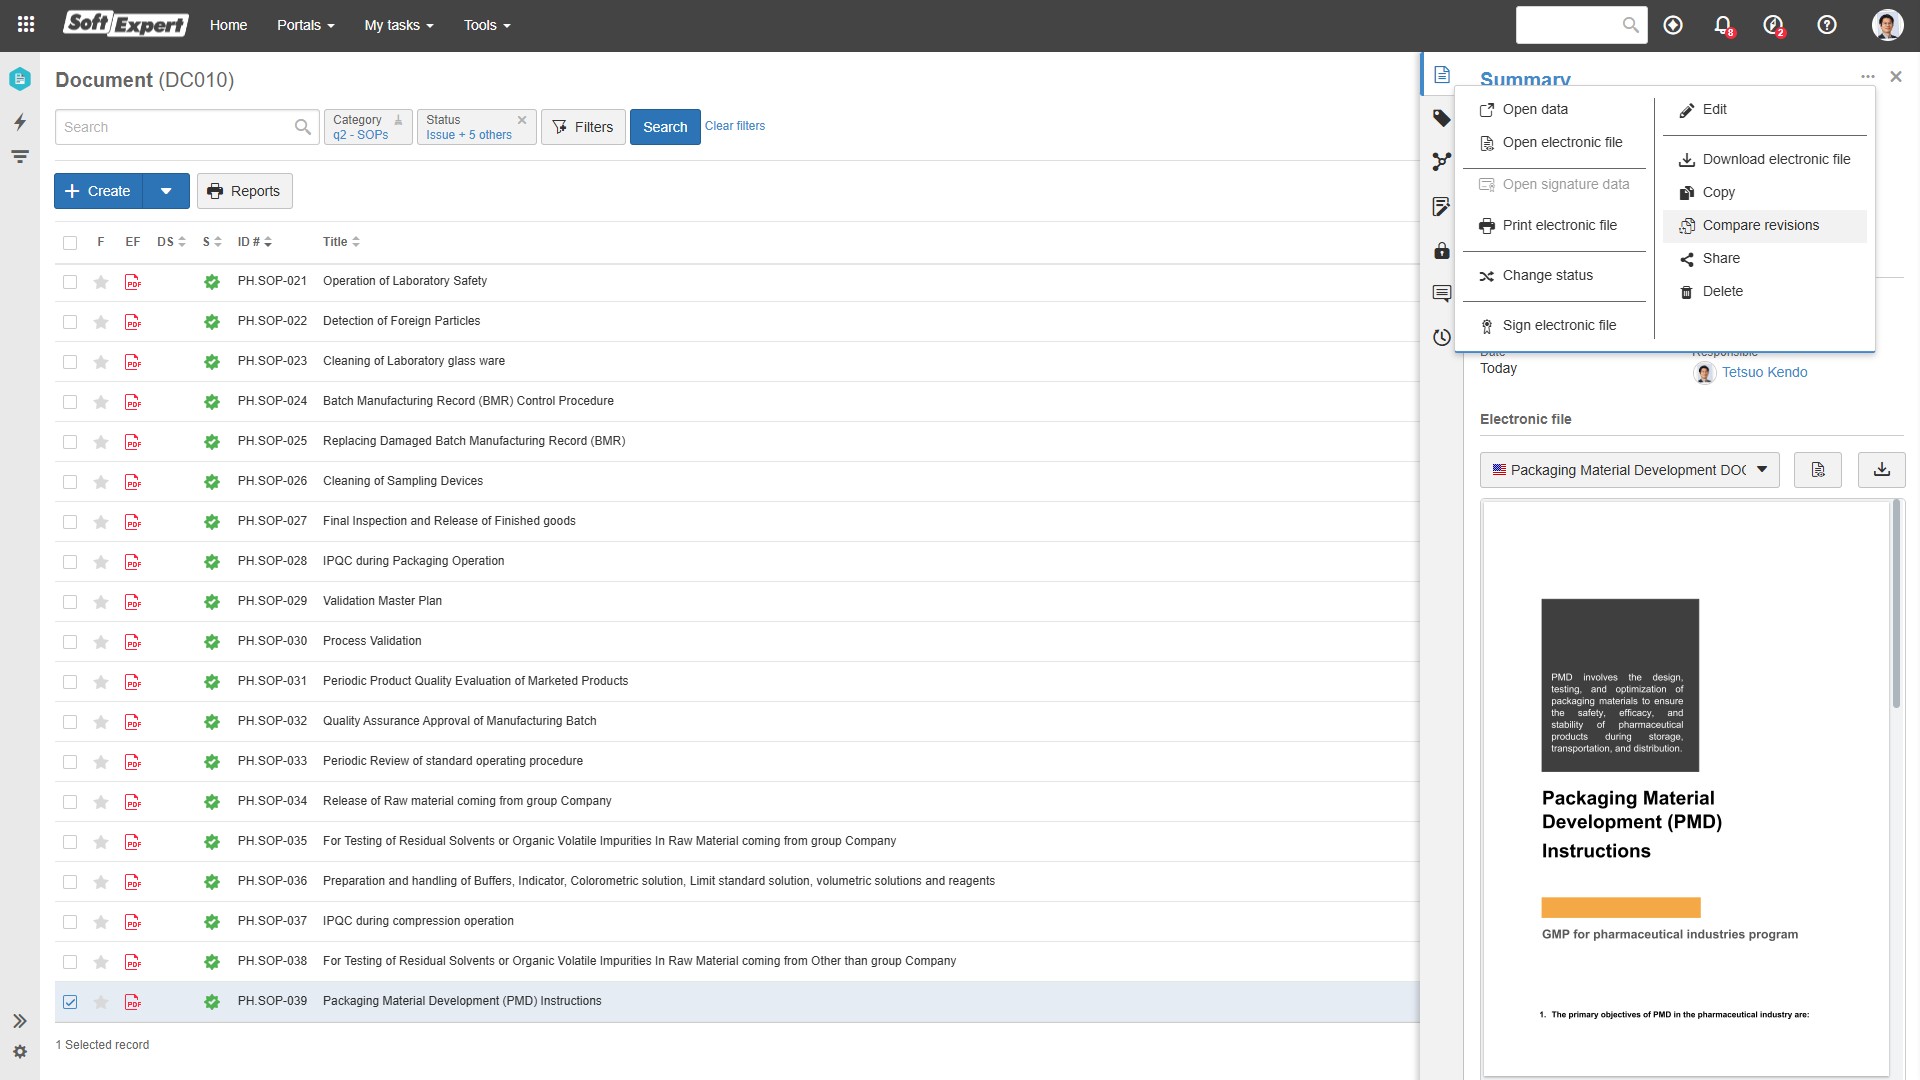Select Compare revisions menu item
This screenshot has height=1080, width=1920.
[x=1764, y=226]
